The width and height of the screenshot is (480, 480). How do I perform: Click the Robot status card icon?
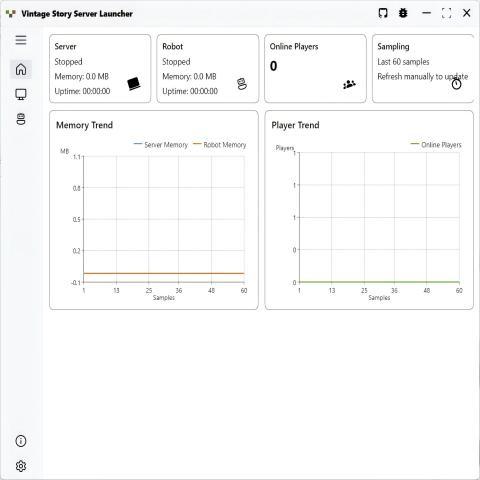242,84
